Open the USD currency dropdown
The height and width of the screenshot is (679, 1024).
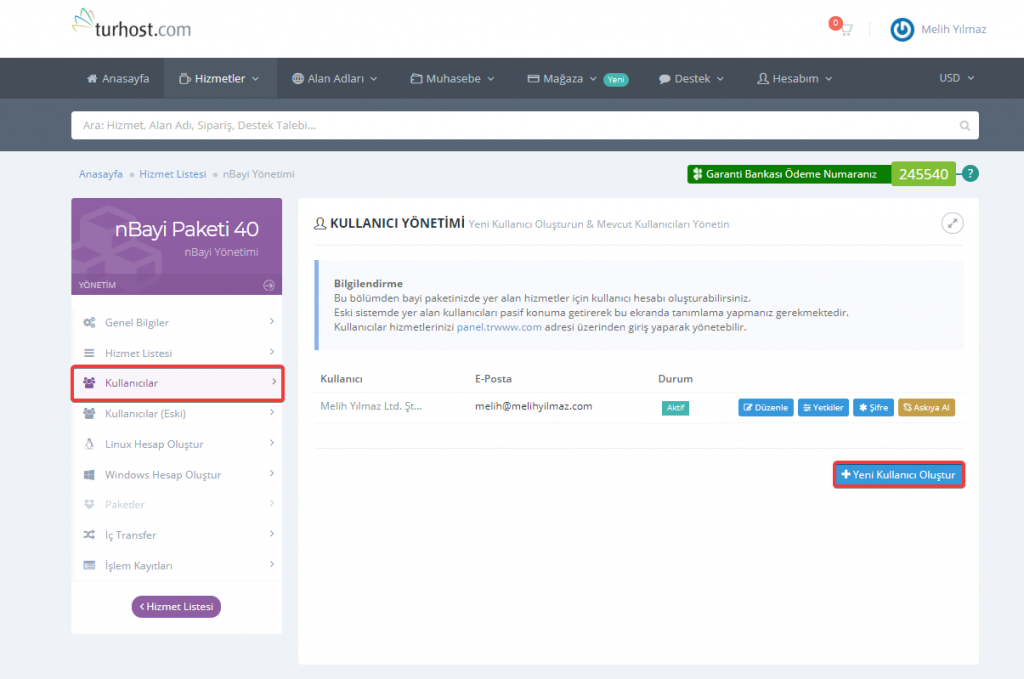[x=956, y=78]
